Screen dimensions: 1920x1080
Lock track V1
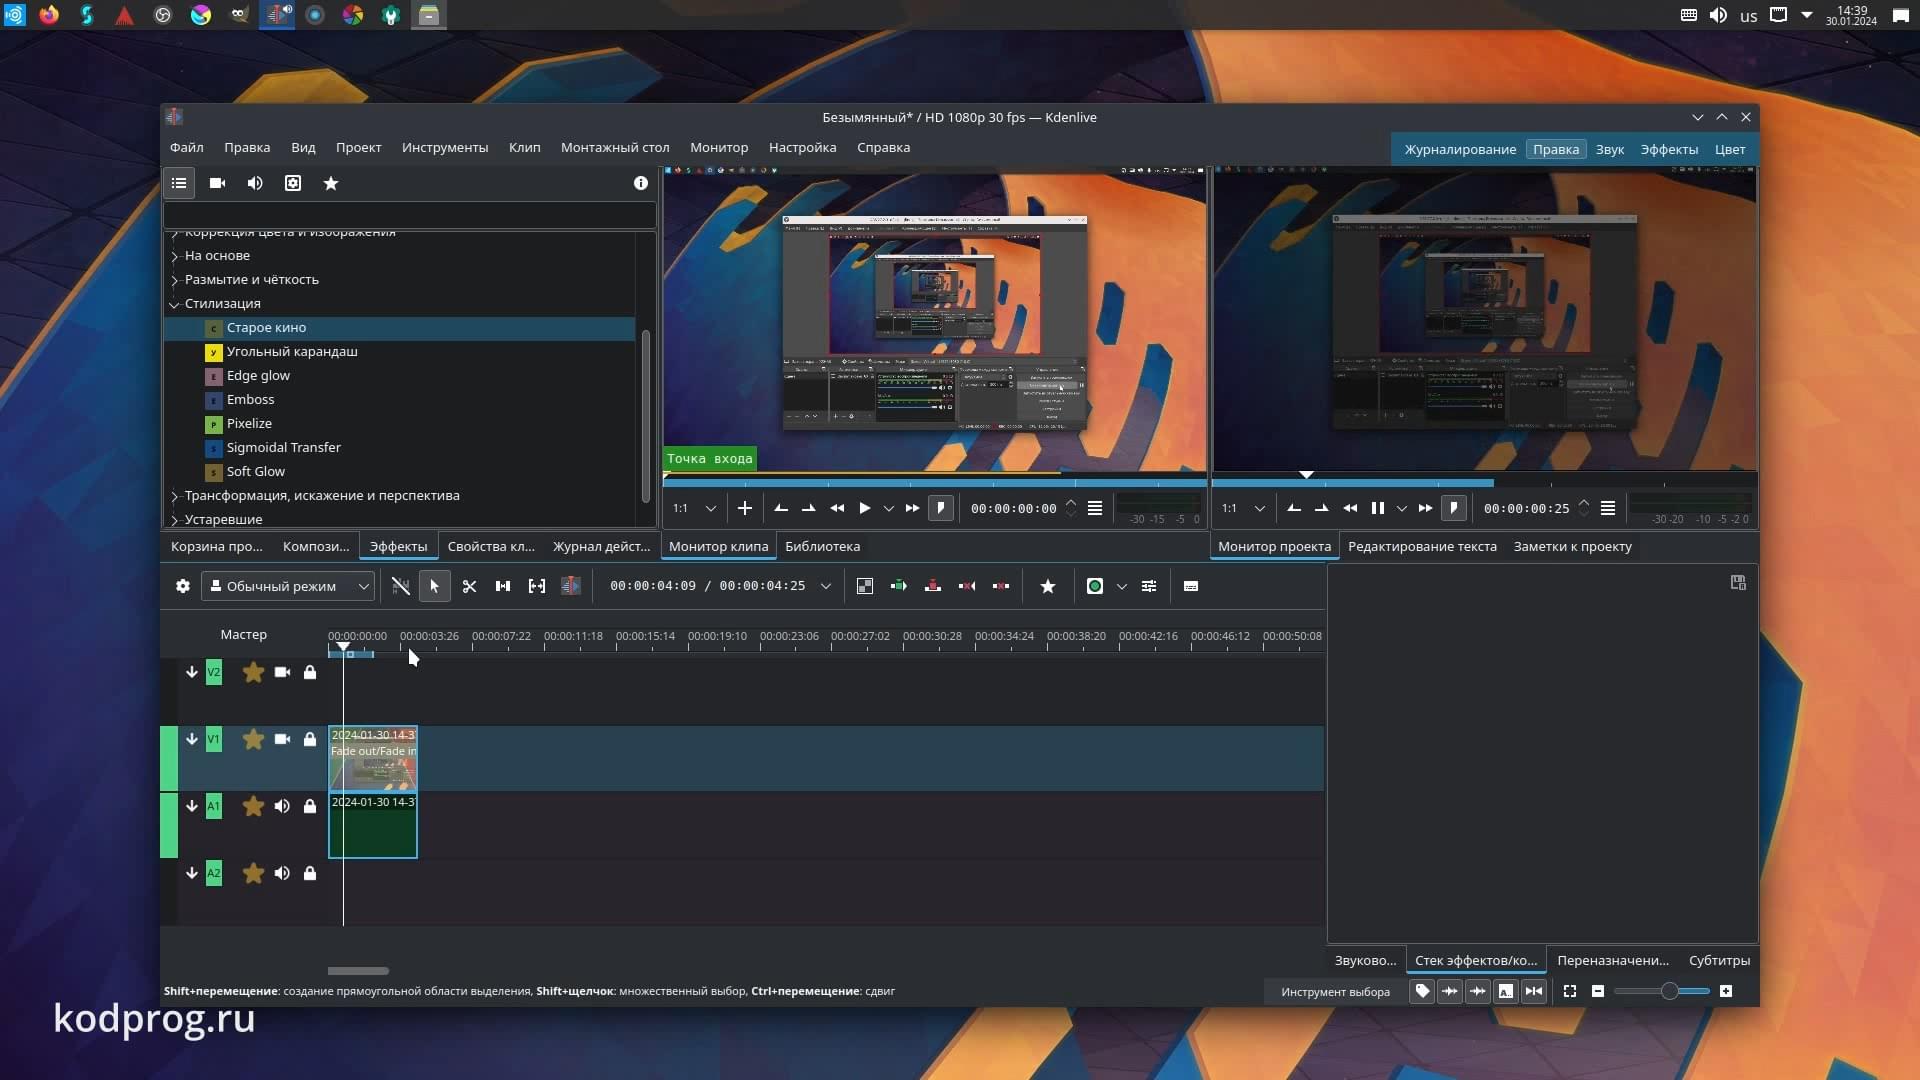point(310,739)
